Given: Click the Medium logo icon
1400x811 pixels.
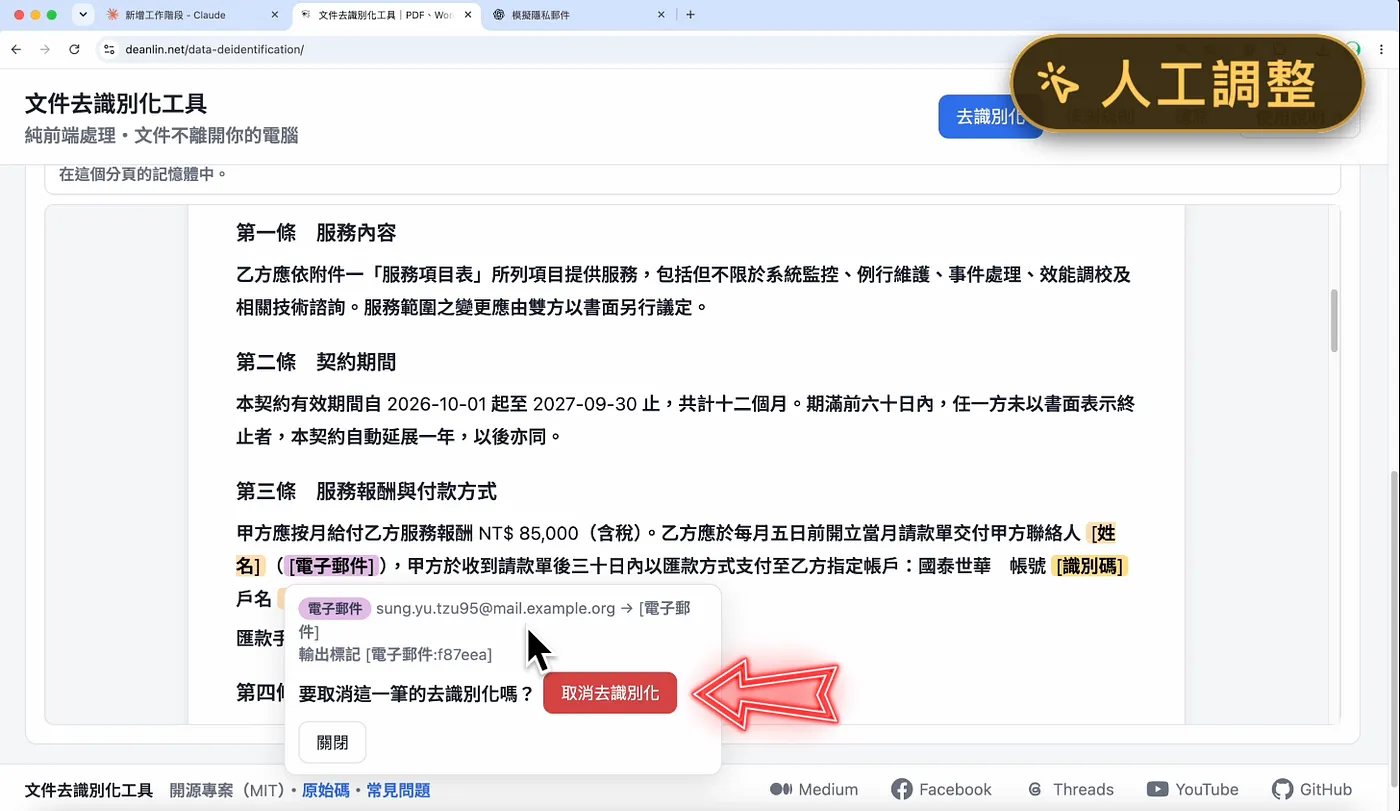Looking at the screenshot, I should [780, 790].
